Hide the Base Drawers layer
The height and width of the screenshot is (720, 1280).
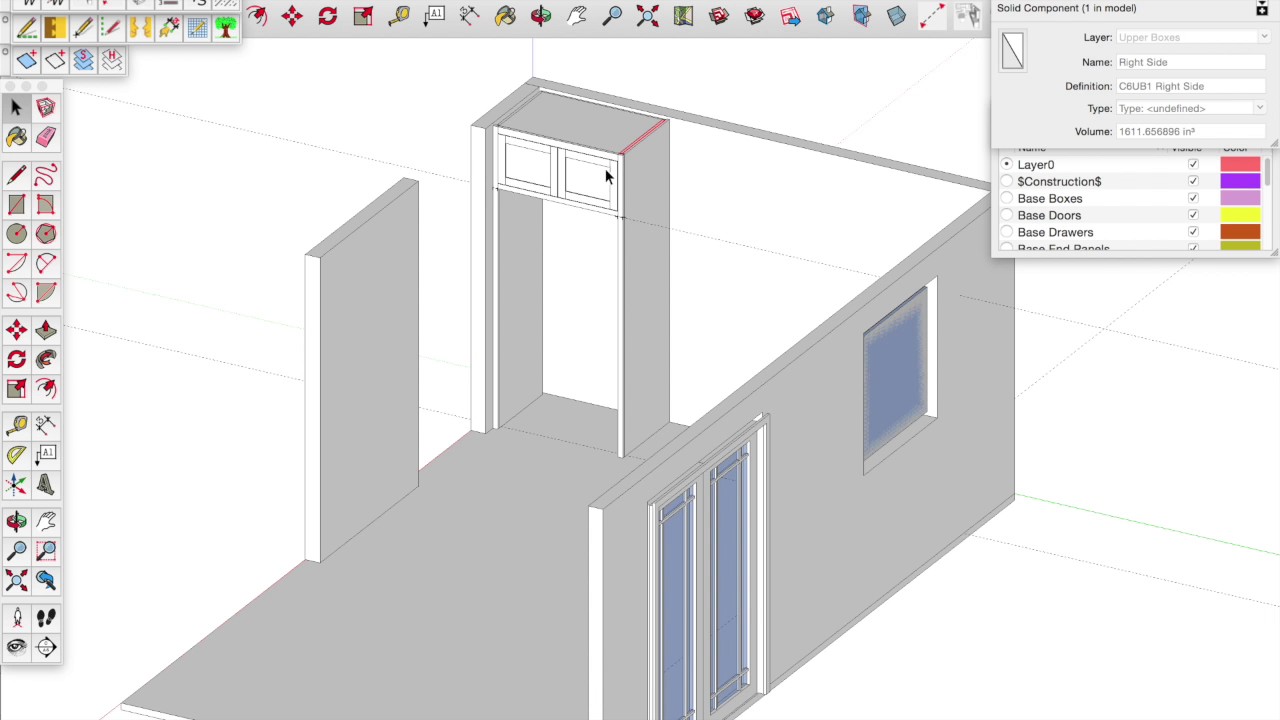(1193, 232)
